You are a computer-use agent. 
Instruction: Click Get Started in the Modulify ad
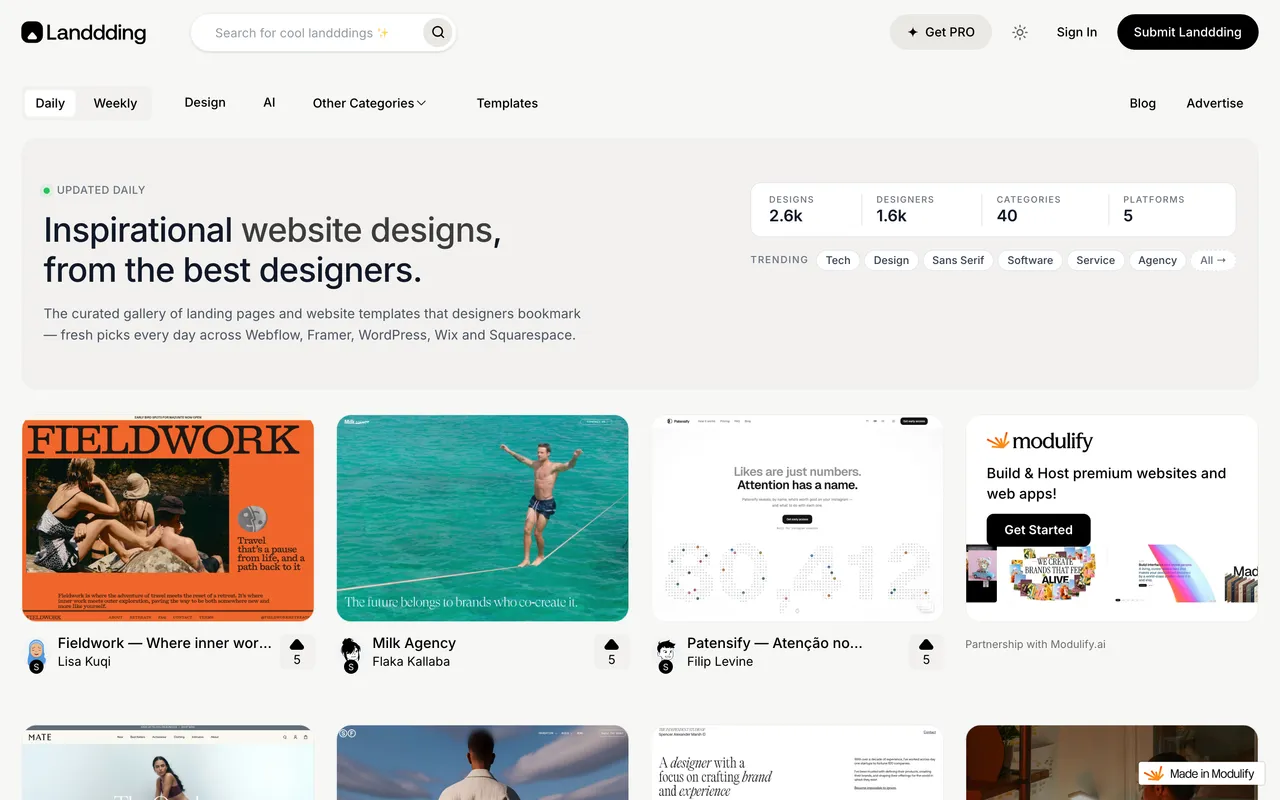[x=1038, y=530]
